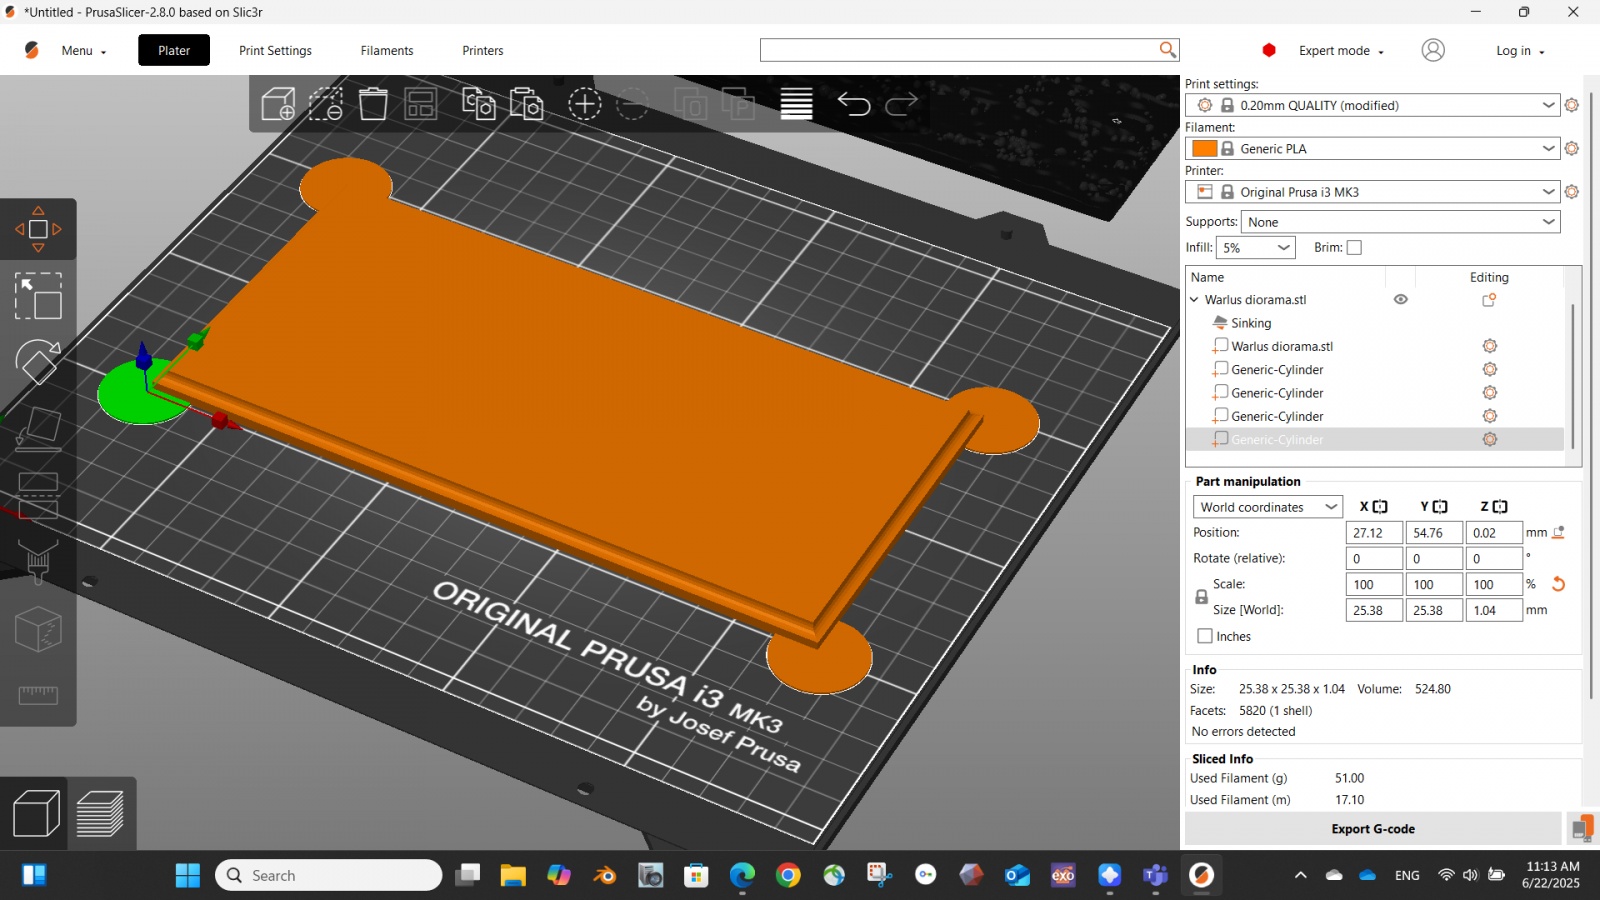Select the Rotate tool in left toolbar
1600x900 pixels.
coord(38,362)
